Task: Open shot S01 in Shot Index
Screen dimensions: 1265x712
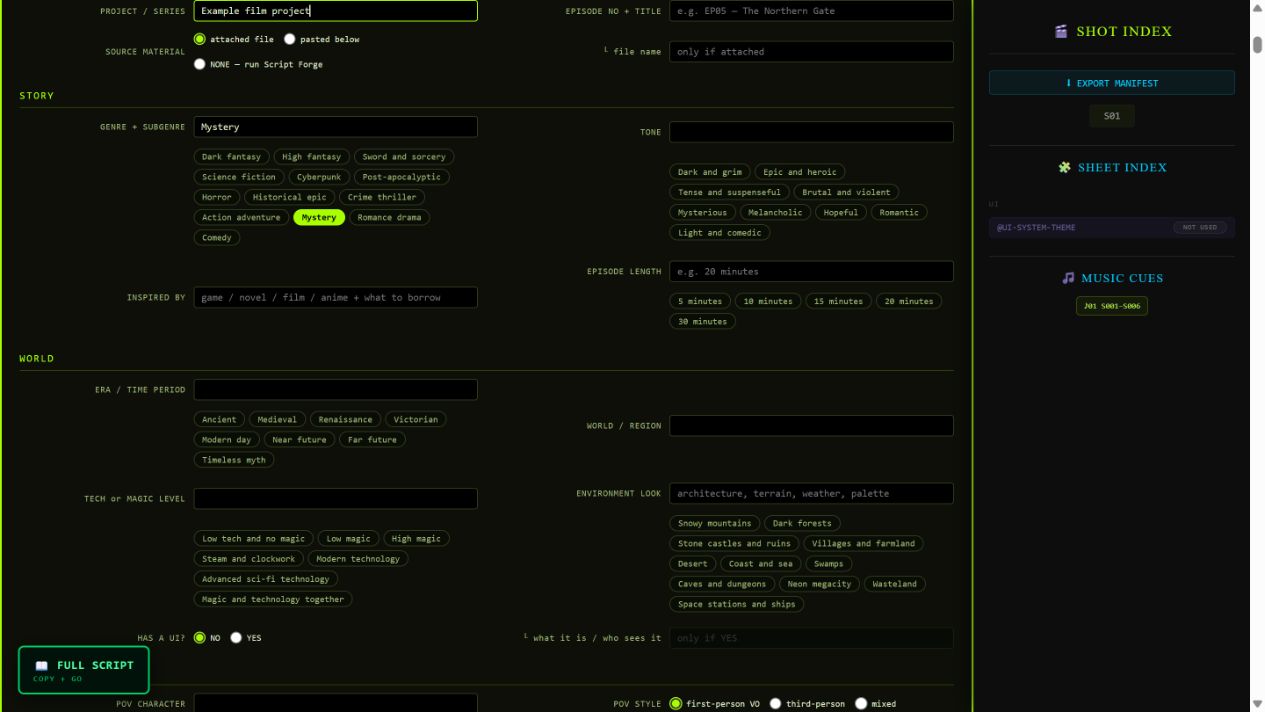Action: tap(1111, 116)
